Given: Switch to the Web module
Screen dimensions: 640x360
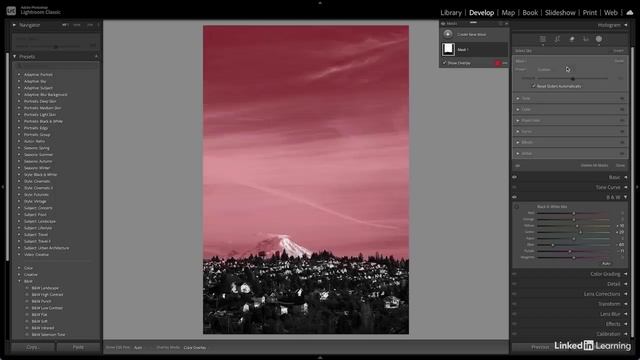Looking at the screenshot, I should point(611,13).
